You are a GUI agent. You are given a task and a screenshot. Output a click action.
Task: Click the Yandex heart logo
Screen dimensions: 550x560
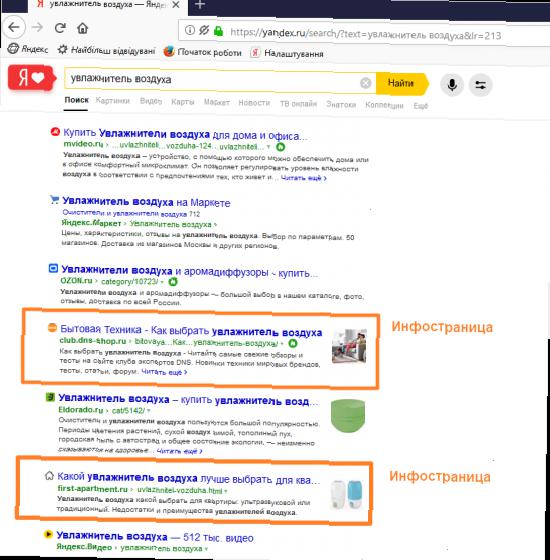(x=31, y=77)
